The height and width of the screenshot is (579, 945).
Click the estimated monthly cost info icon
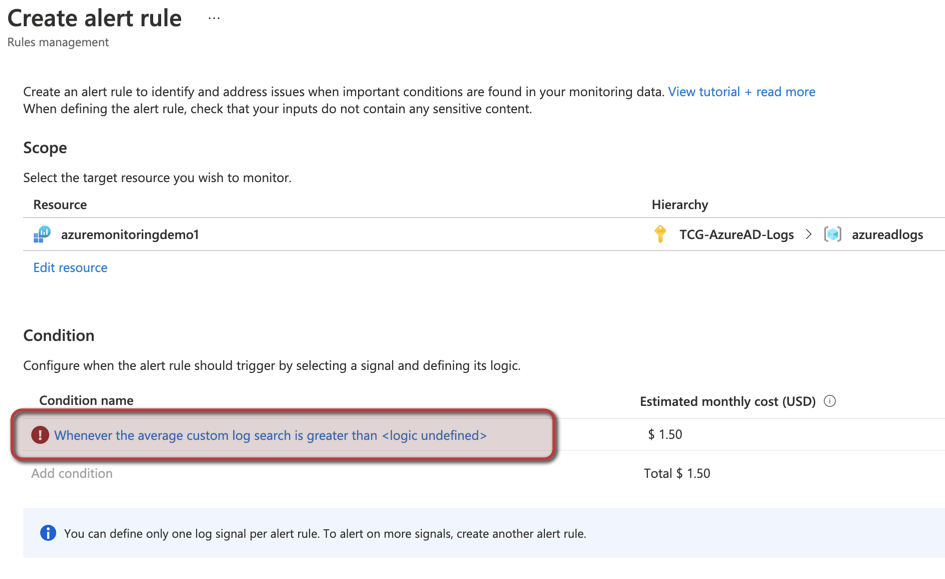click(x=830, y=401)
